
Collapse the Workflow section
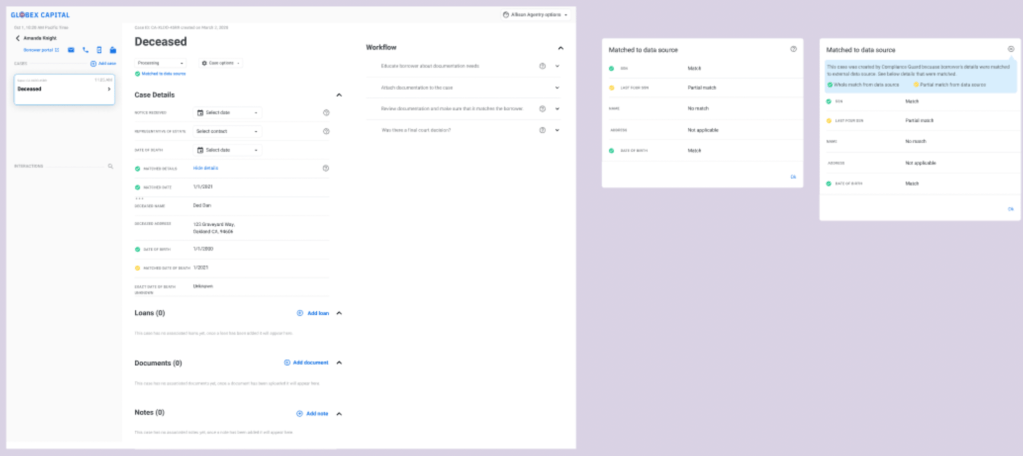(x=560, y=48)
